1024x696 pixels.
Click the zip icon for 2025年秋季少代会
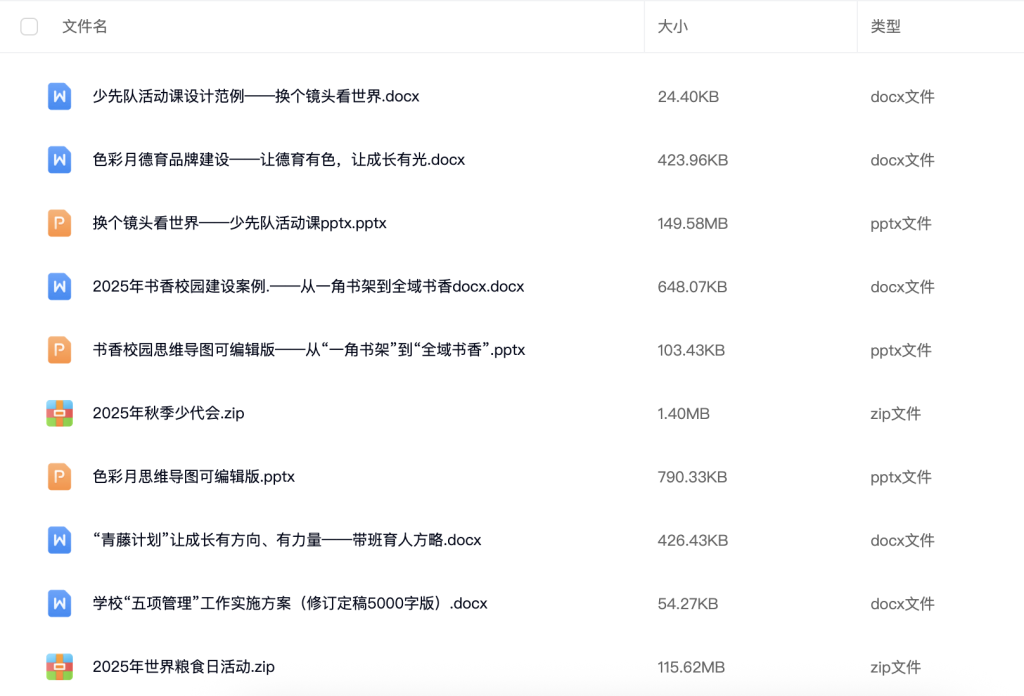click(59, 413)
